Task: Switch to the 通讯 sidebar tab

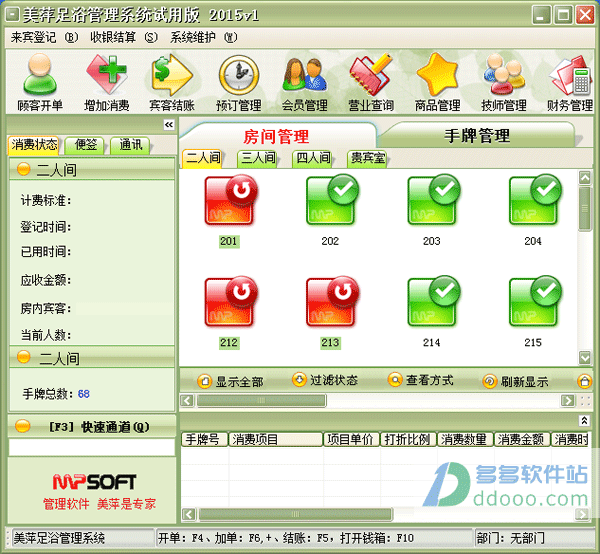Action: pos(130,145)
